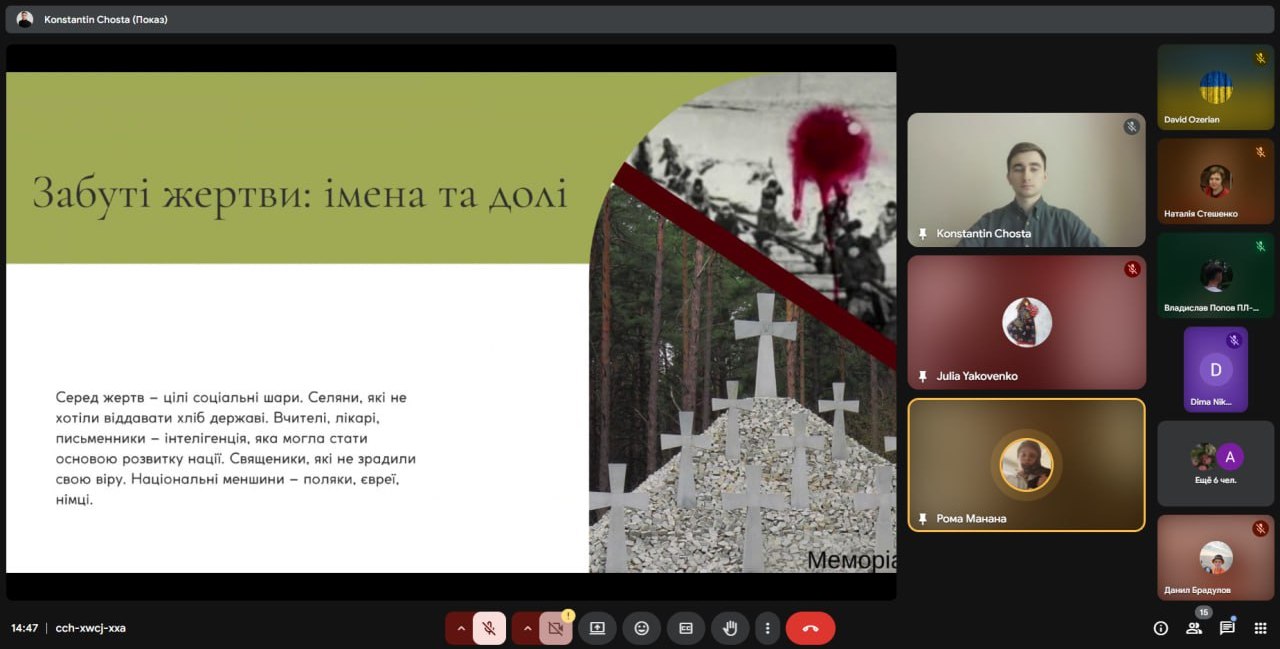The height and width of the screenshot is (649, 1280).
Task: Open more options three-dot menu
Action: (x=767, y=628)
